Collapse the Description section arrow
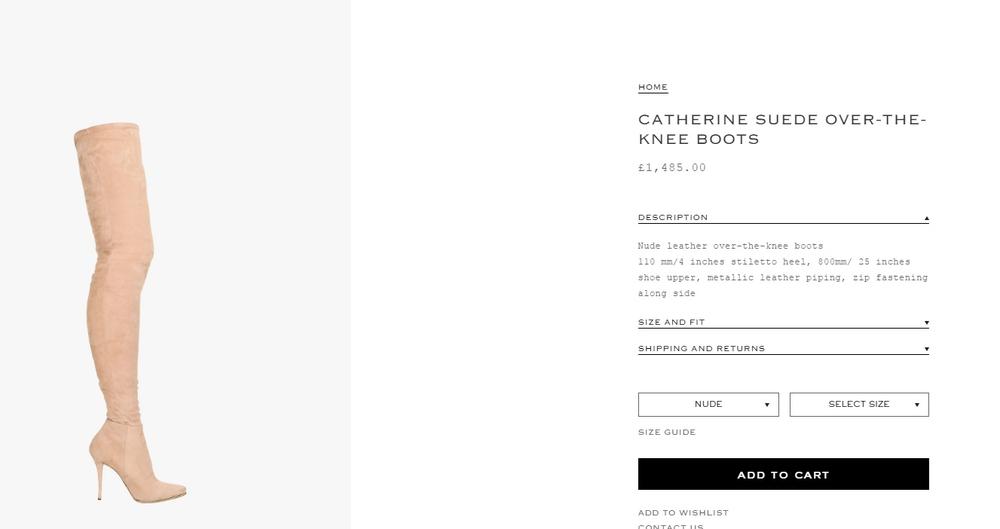The width and height of the screenshot is (1000, 529). coord(926,218)
